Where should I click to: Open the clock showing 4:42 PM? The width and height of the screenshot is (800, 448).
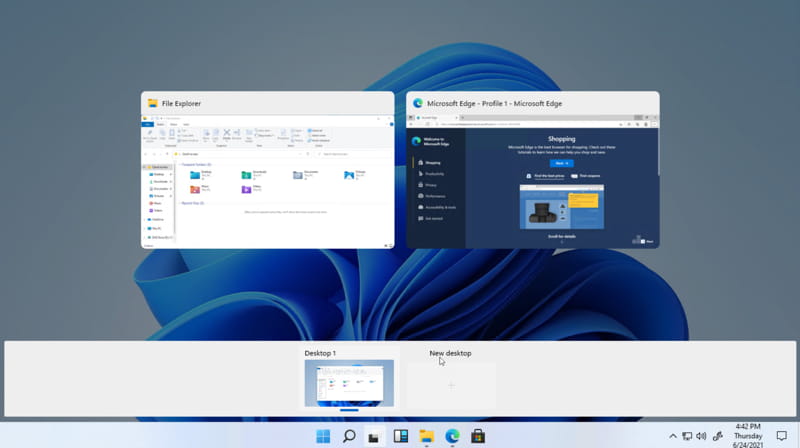748,436
